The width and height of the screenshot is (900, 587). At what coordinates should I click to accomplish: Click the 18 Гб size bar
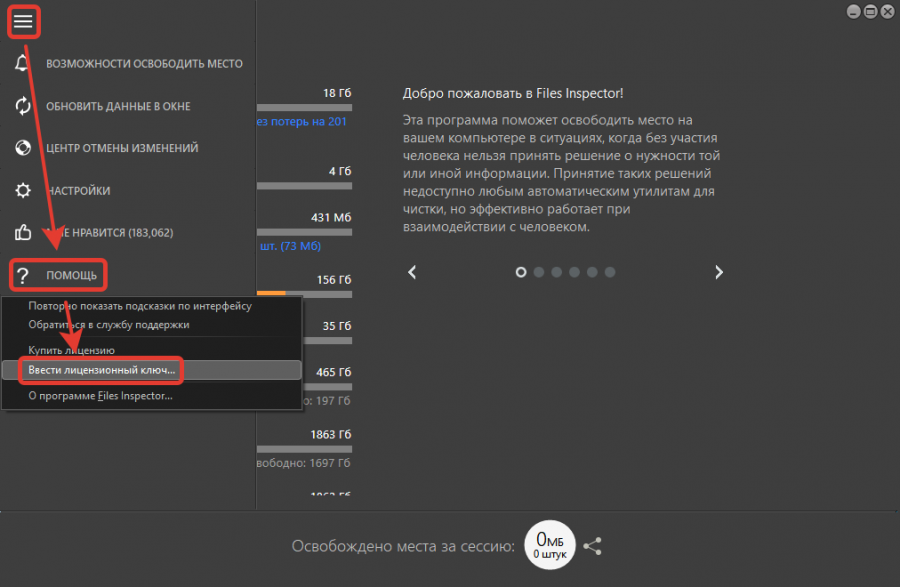click(x=304, y=108)
